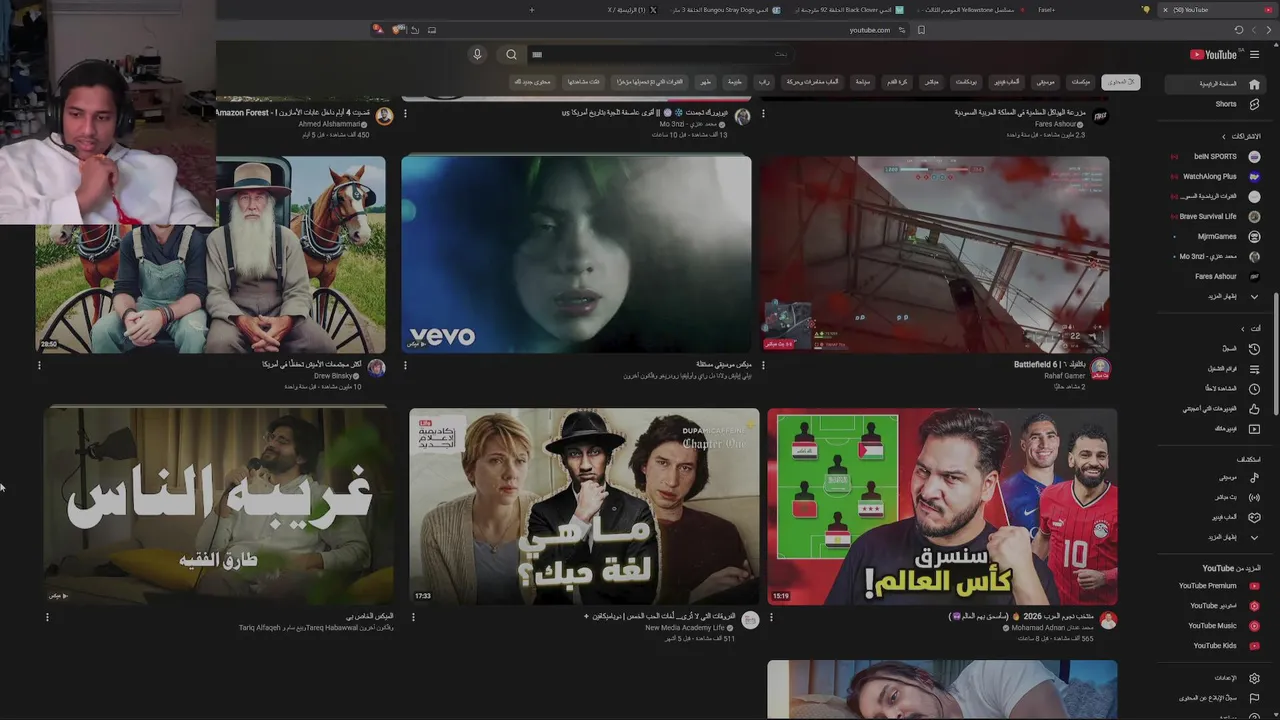Select the Watched filter chip
The width and height of the screenshot is (1280, 720).
tap(583, 82)
